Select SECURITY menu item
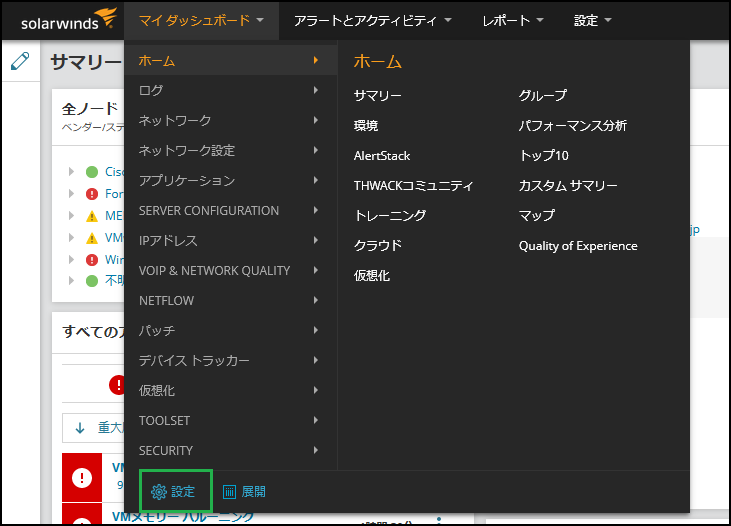Screen dimensions: 731x526 231,450
